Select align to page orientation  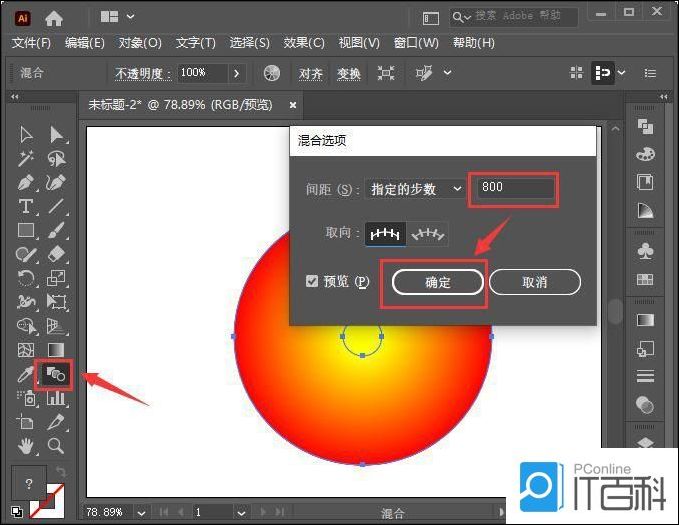(x=385, y=234)
